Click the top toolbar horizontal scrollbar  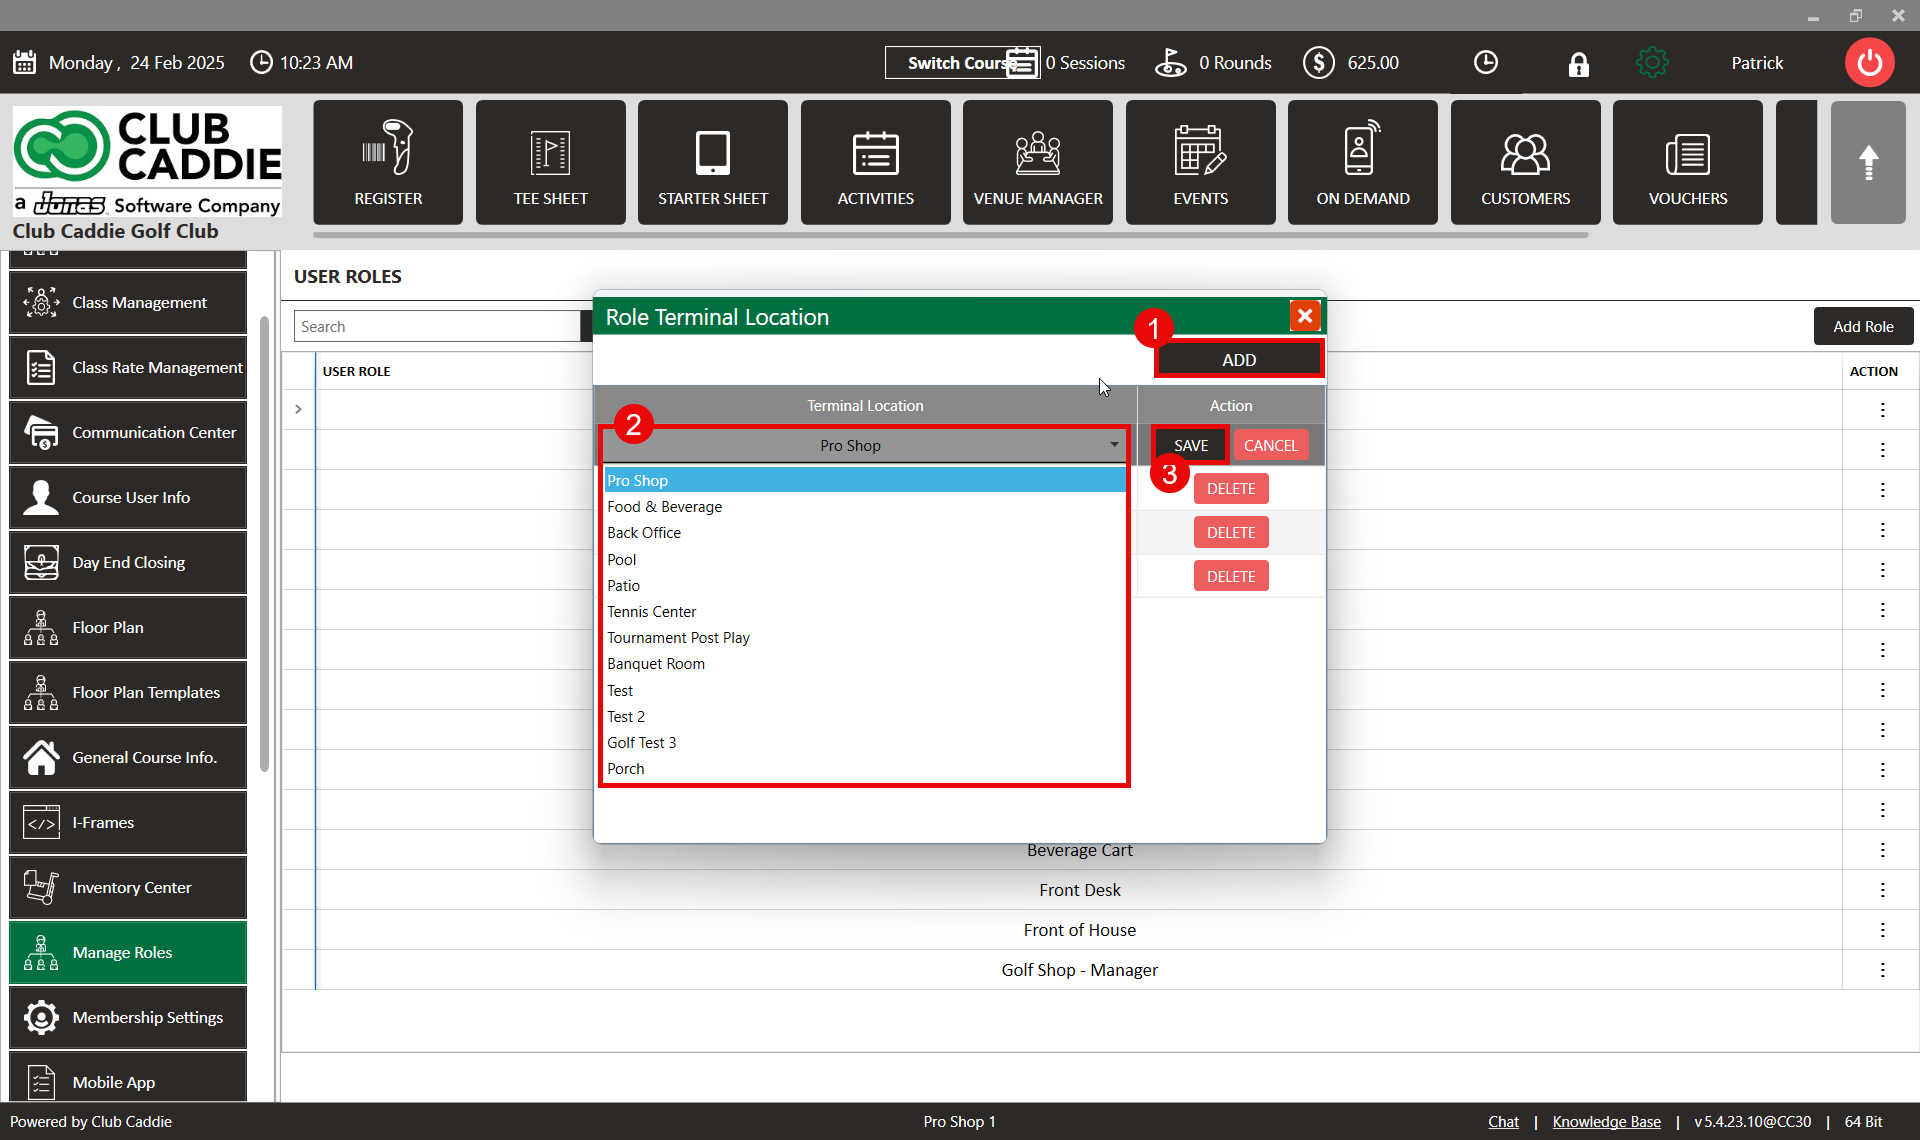(x=950, y=235)
